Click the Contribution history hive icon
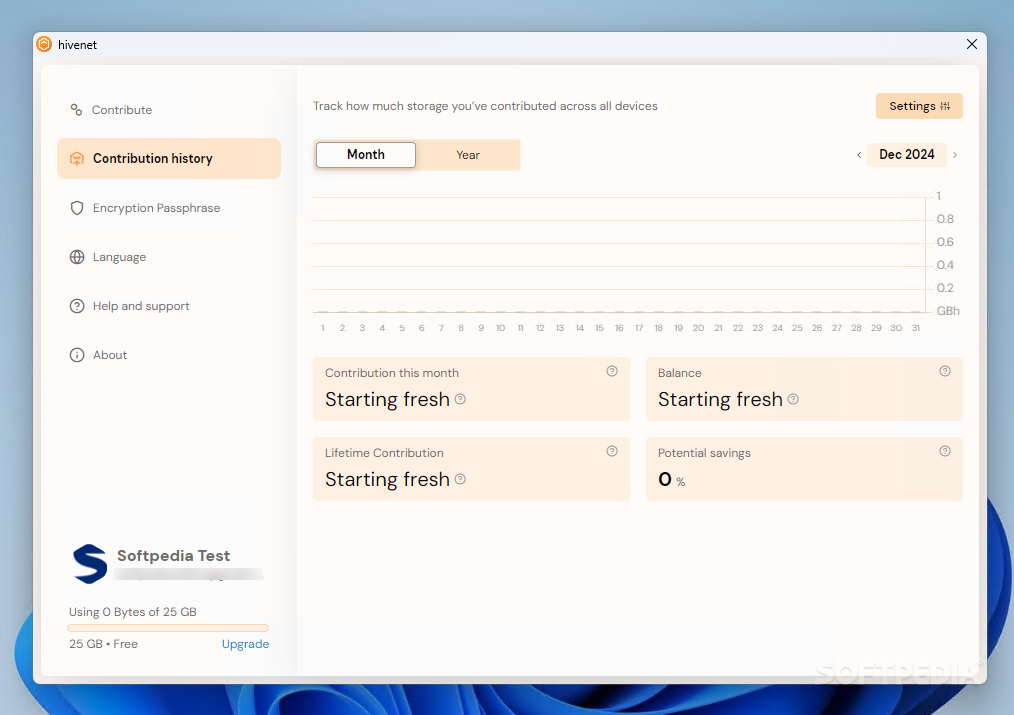This screenshot has height=715, width=1014. (76, 158)
